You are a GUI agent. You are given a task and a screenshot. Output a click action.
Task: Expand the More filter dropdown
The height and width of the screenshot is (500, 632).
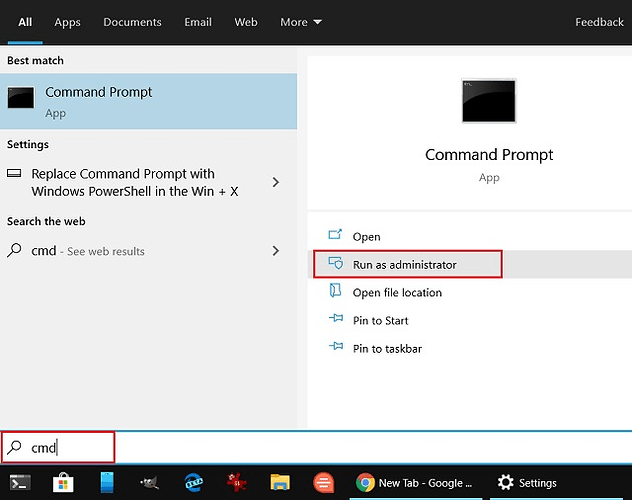[x=301, y=22]
